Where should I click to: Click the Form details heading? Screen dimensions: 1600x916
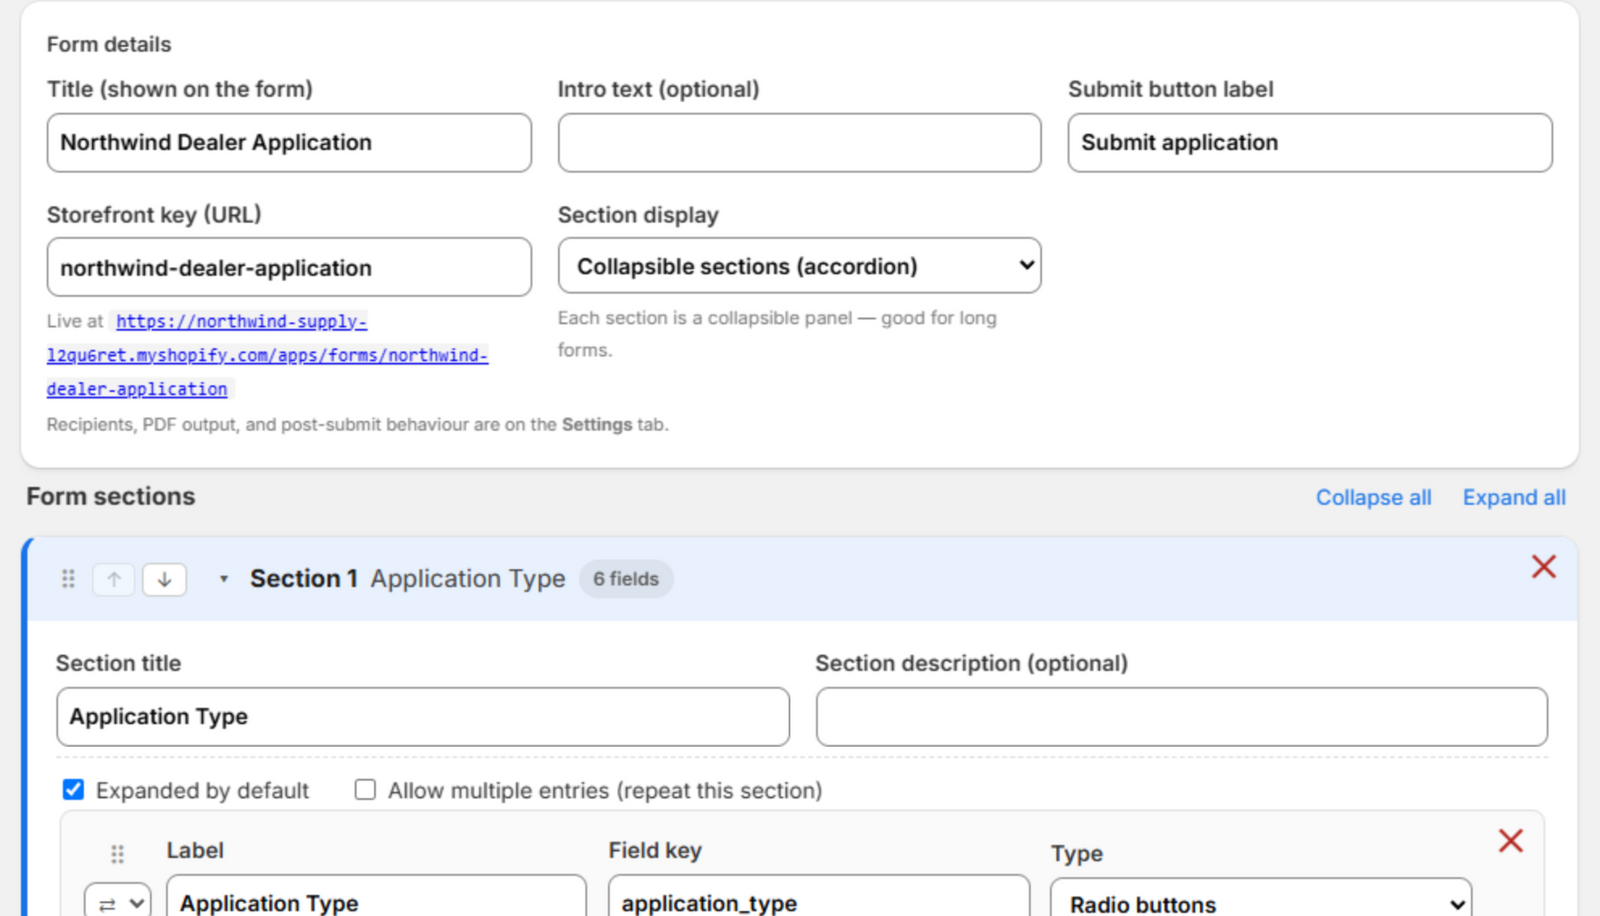[109, 44]
